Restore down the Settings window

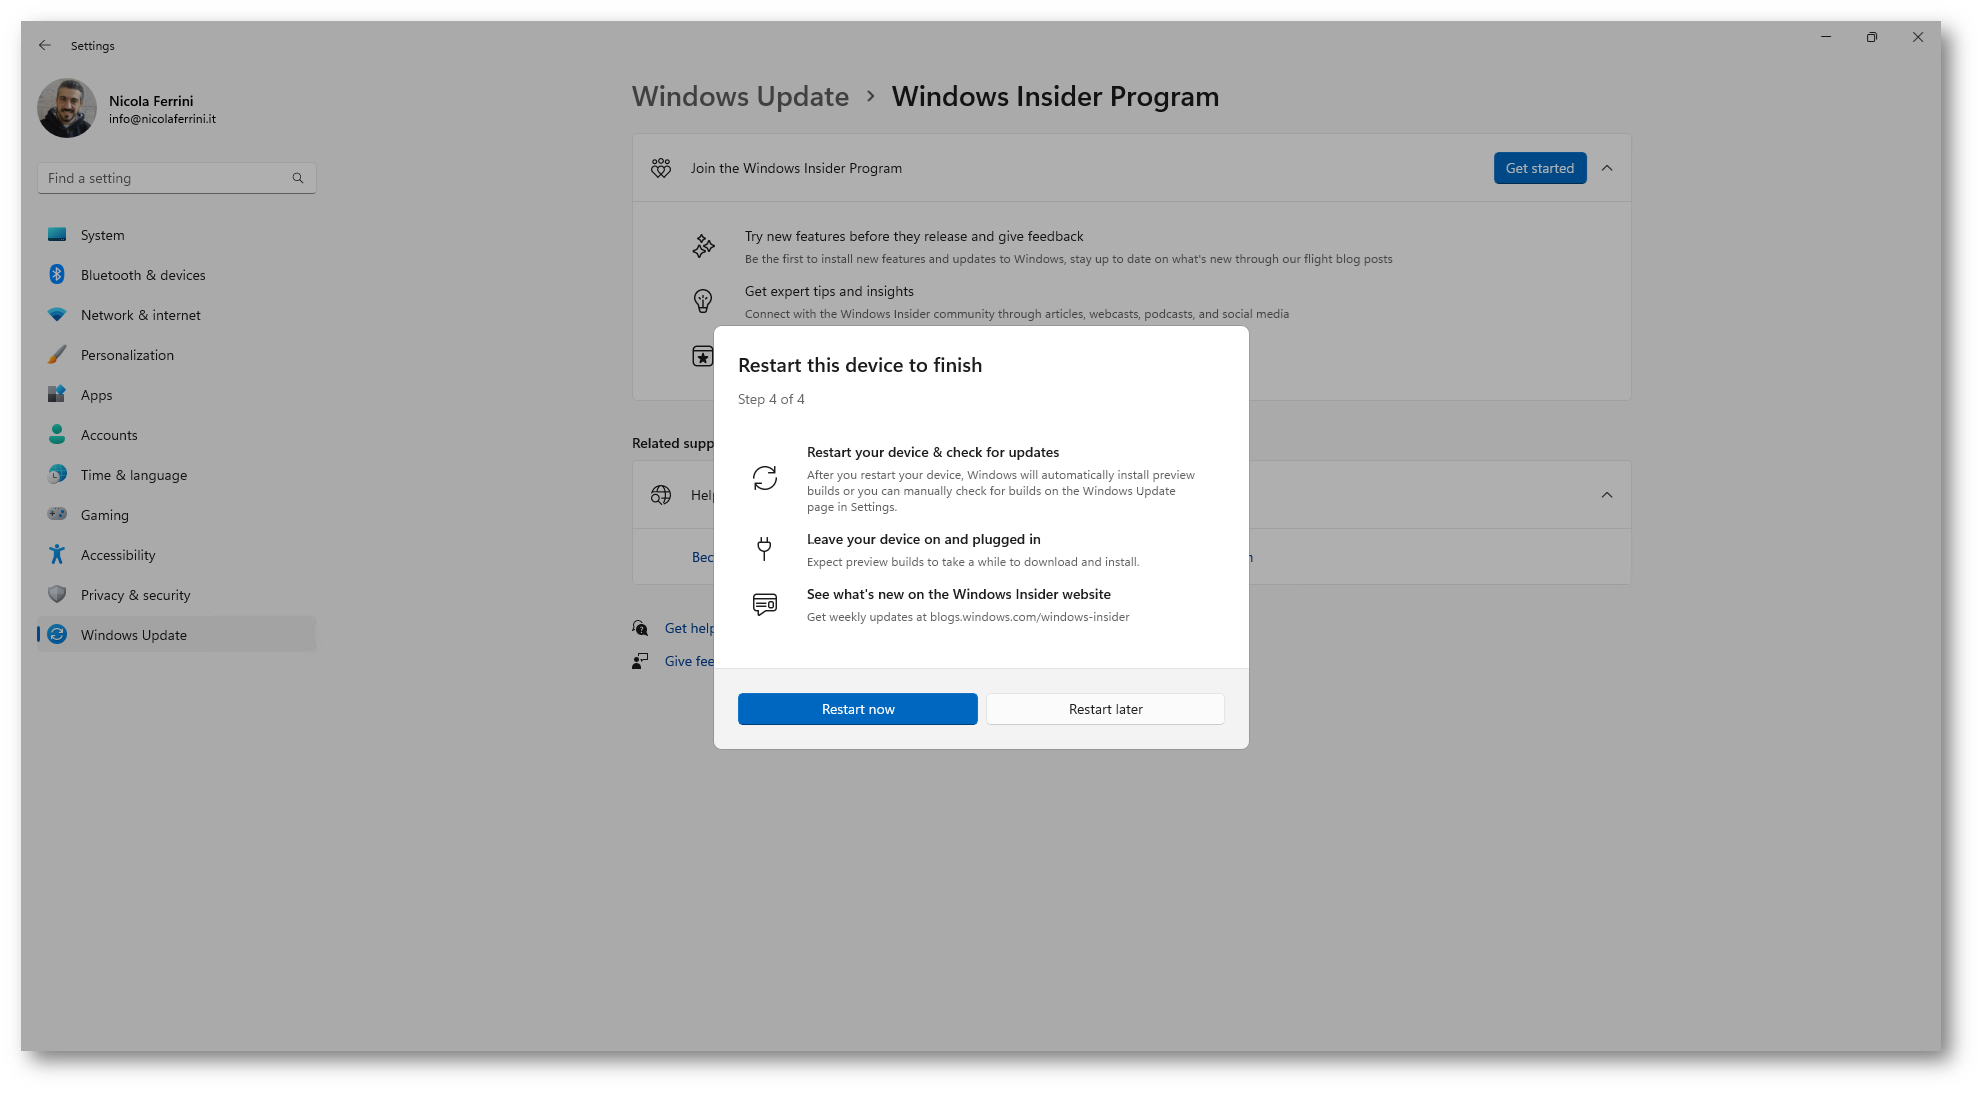(x=1871, y=37)
